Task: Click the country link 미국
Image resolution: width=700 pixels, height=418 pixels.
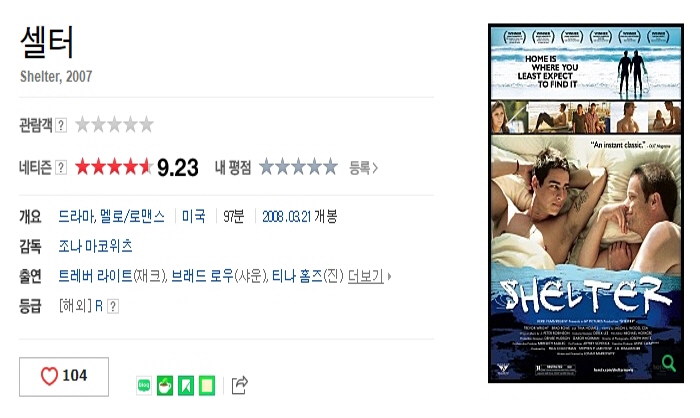Action: click(x=194, y=217)
